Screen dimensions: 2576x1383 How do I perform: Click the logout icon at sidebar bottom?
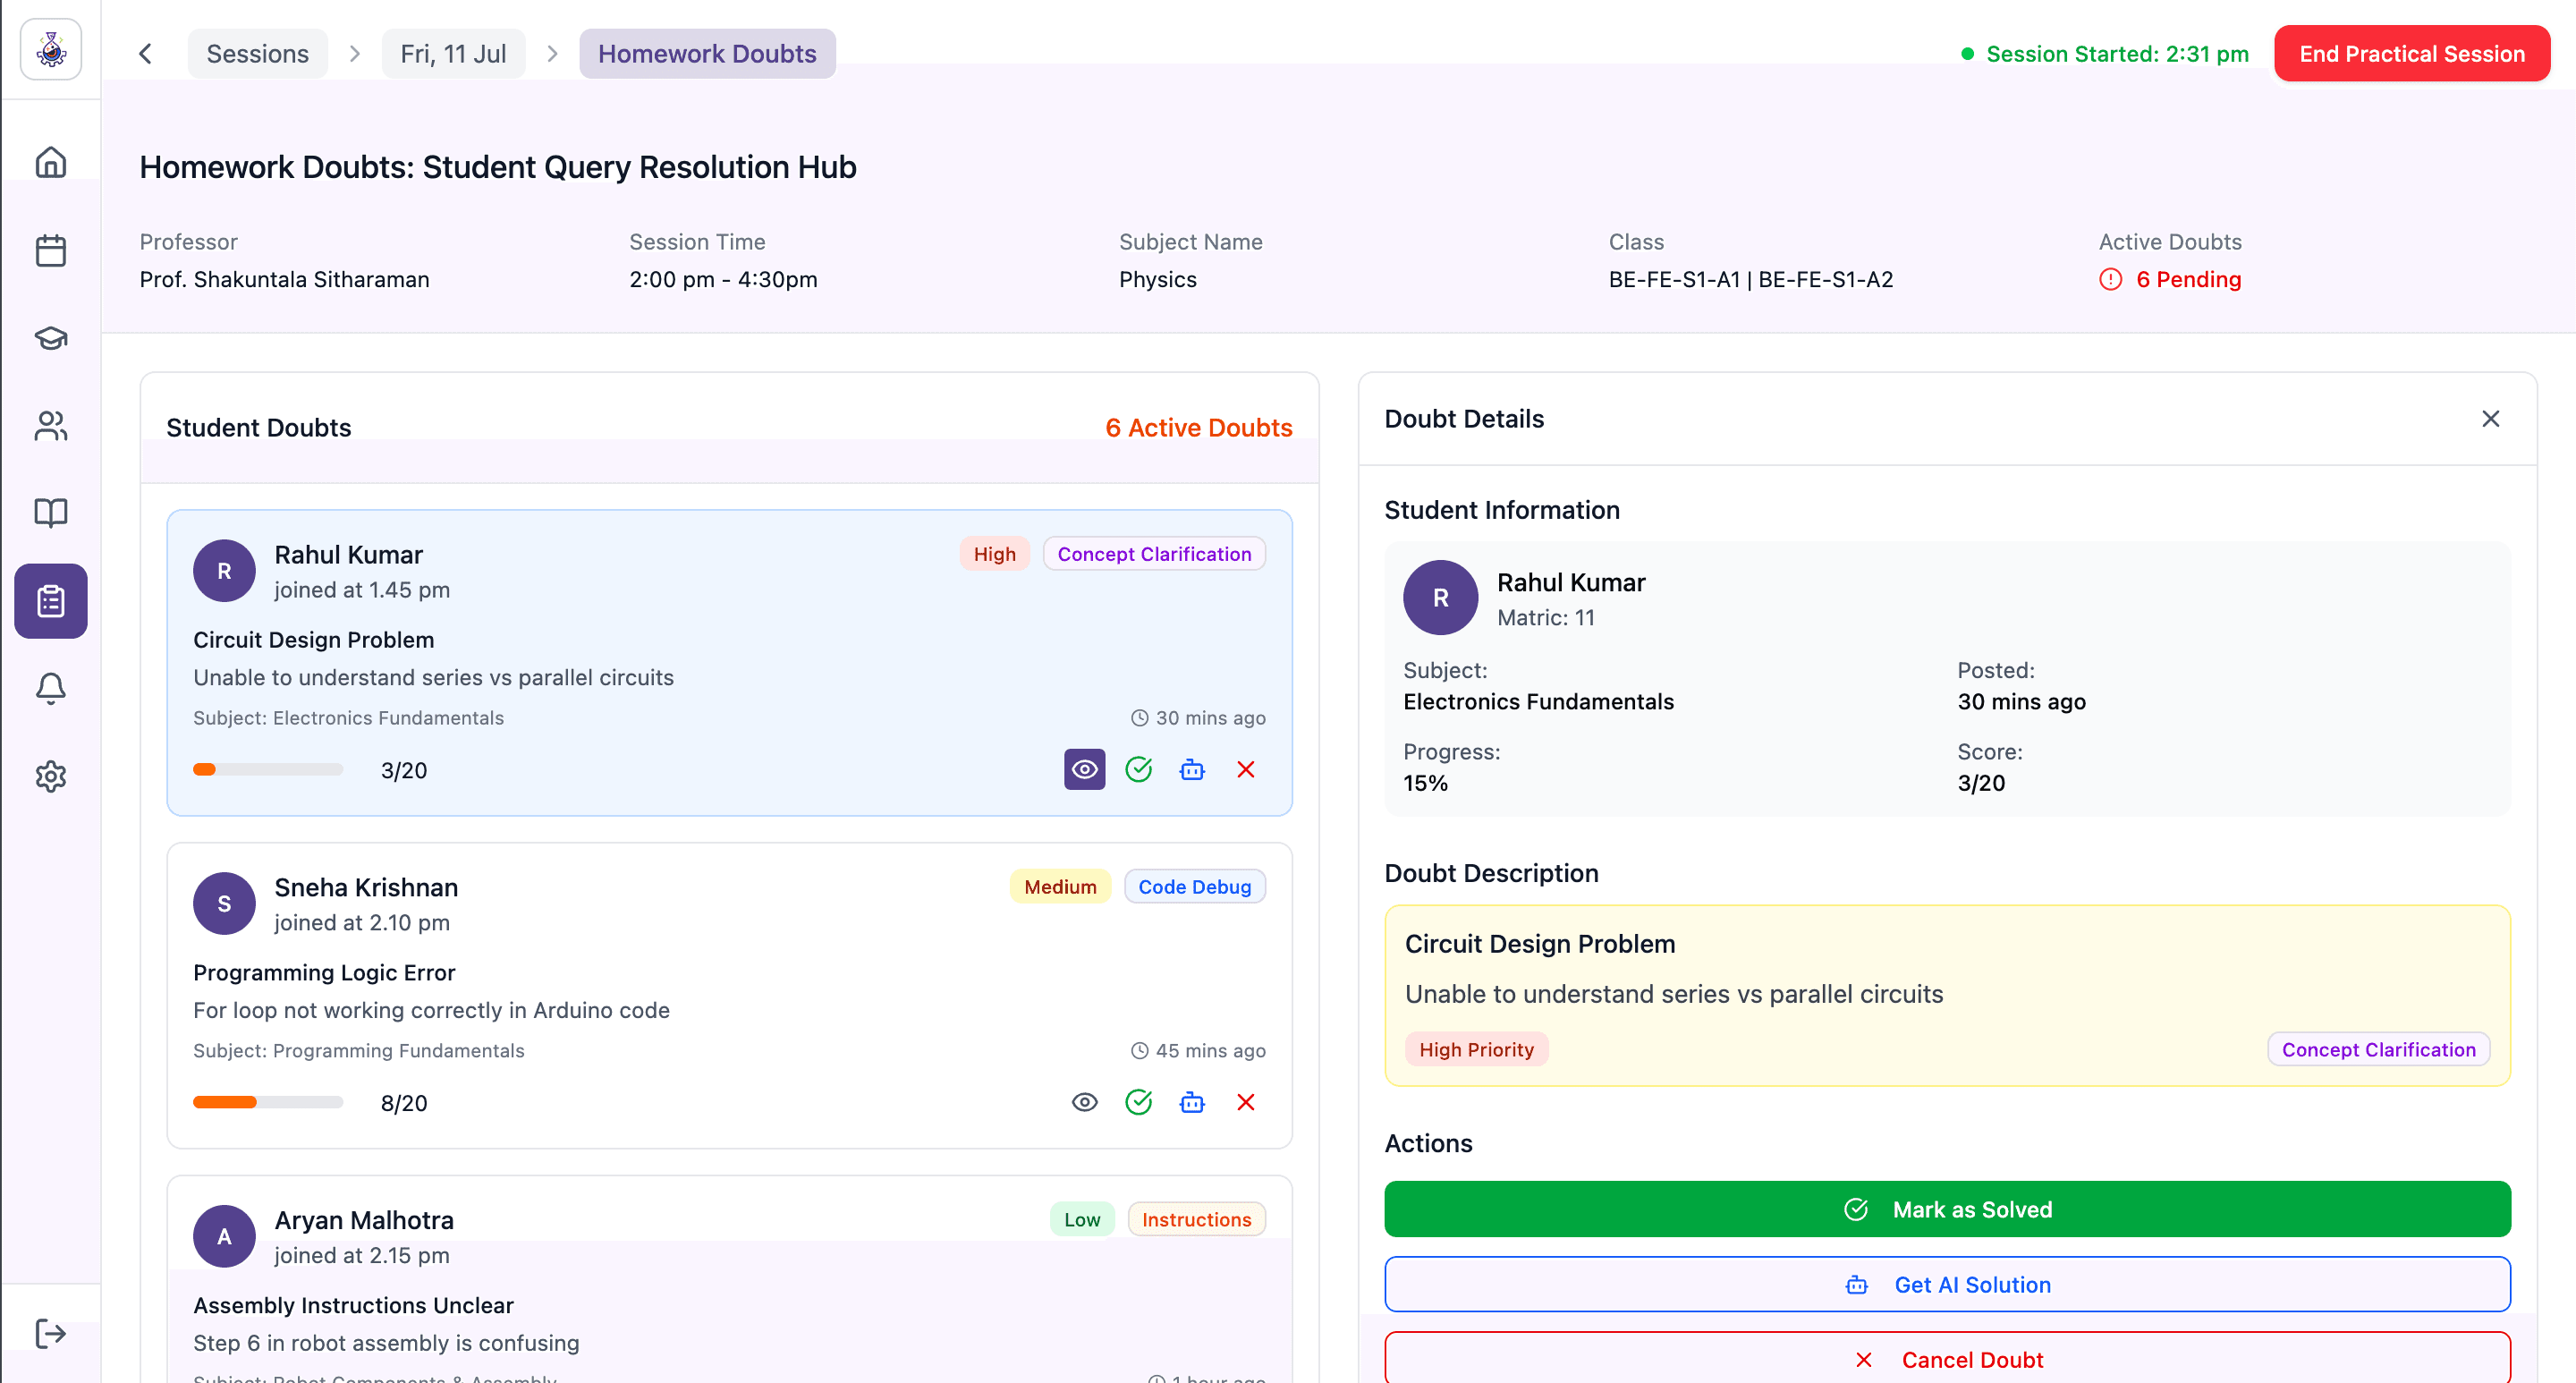51,1333
